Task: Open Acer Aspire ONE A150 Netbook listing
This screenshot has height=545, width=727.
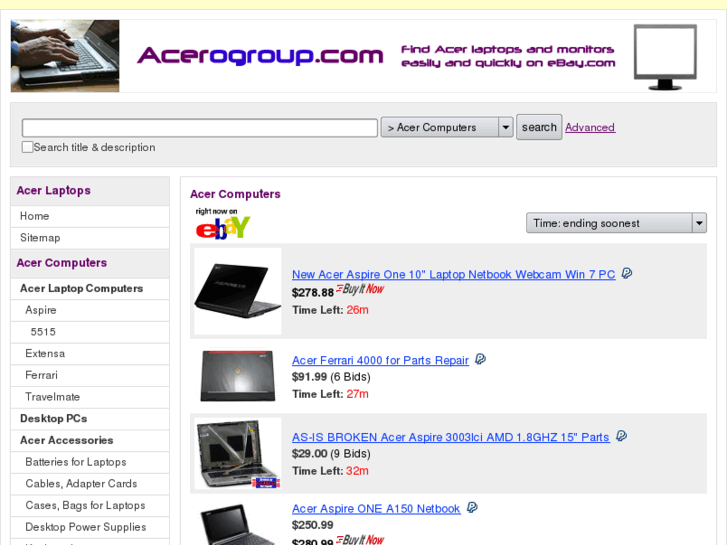Action: (376, 509)
